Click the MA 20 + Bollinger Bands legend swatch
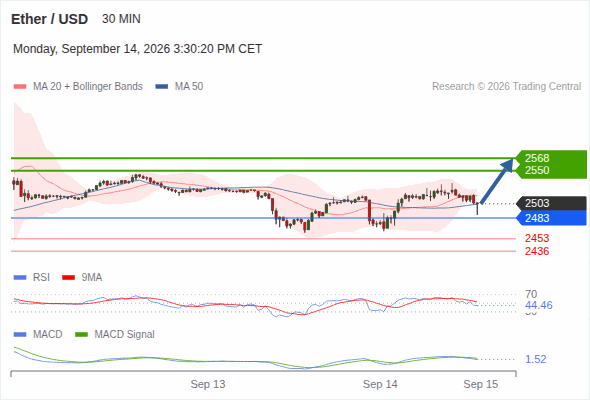The width and height of the screenshot is (590, 400). point(20,87)
